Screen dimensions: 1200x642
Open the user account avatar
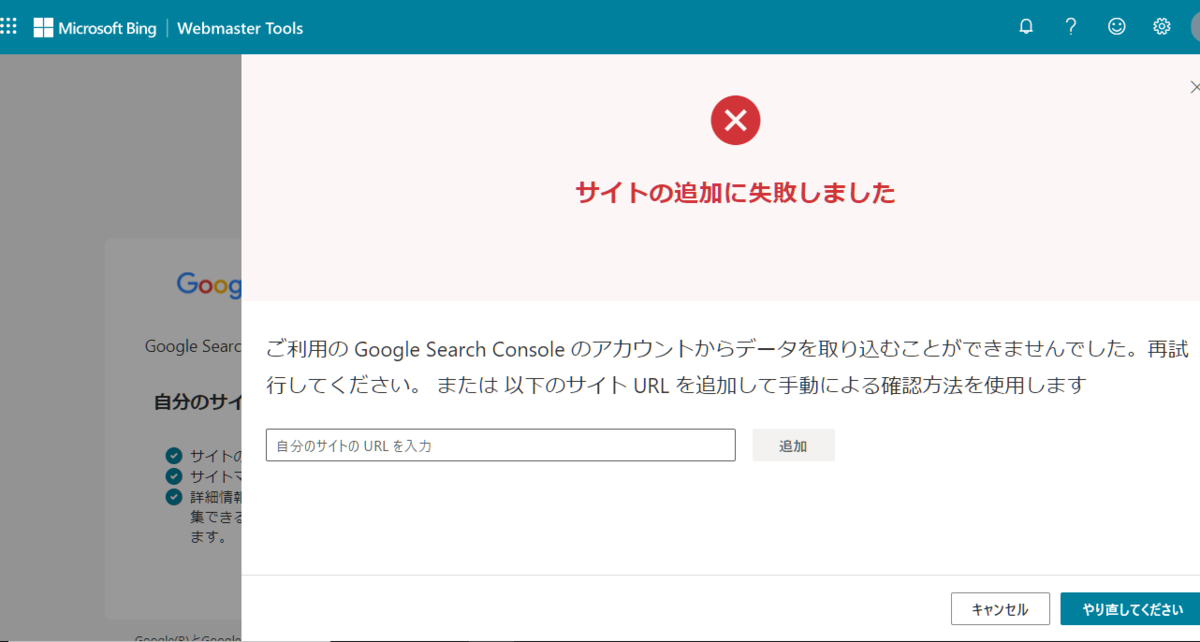1195,27
